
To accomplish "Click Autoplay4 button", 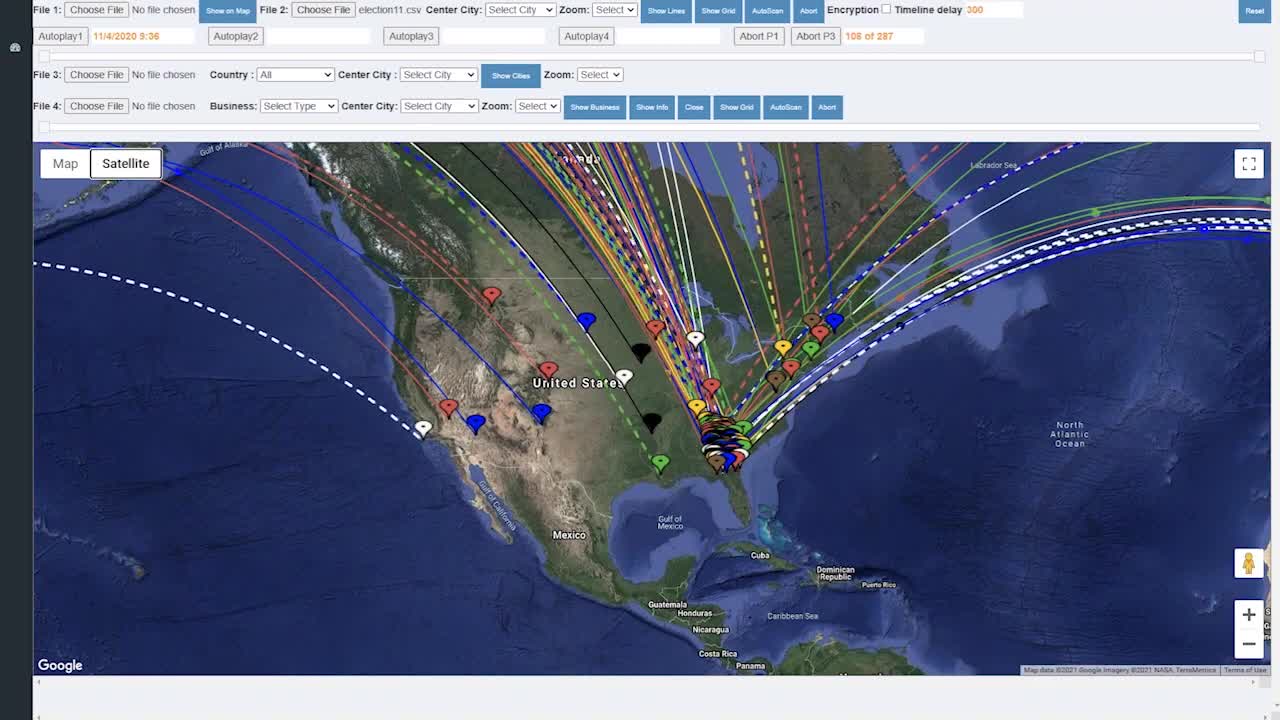I will [586, 36].
